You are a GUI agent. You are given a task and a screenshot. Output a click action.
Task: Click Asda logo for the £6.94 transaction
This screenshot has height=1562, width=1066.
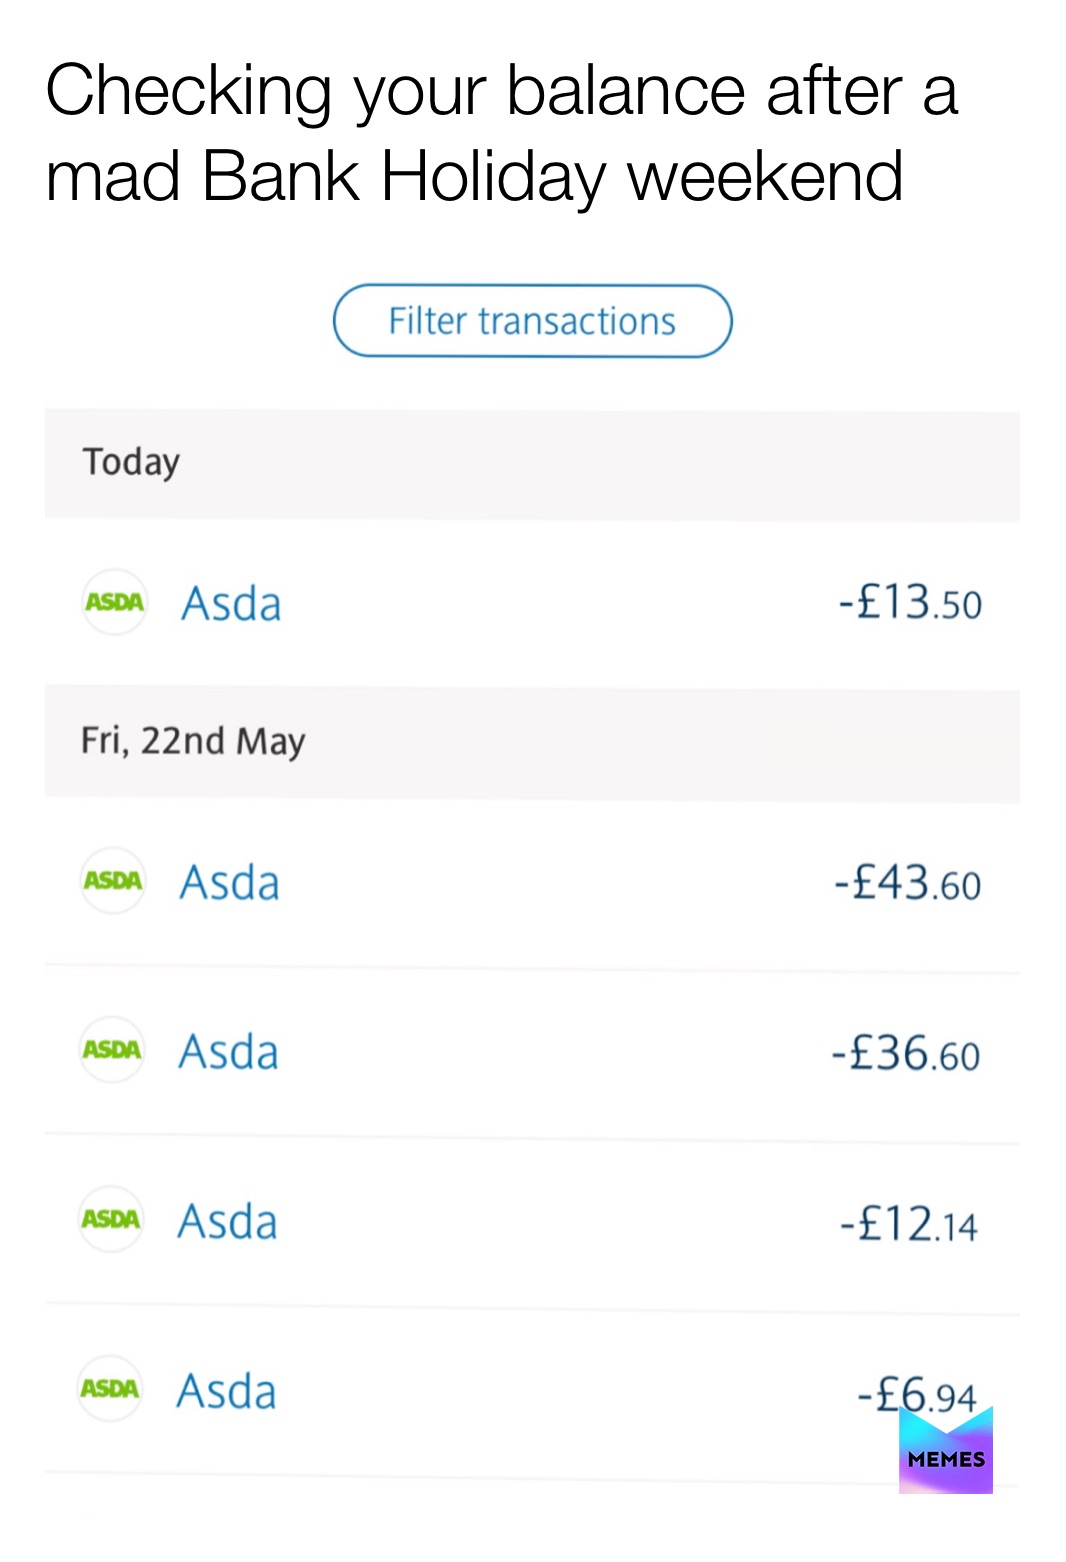pos(110,1388)
